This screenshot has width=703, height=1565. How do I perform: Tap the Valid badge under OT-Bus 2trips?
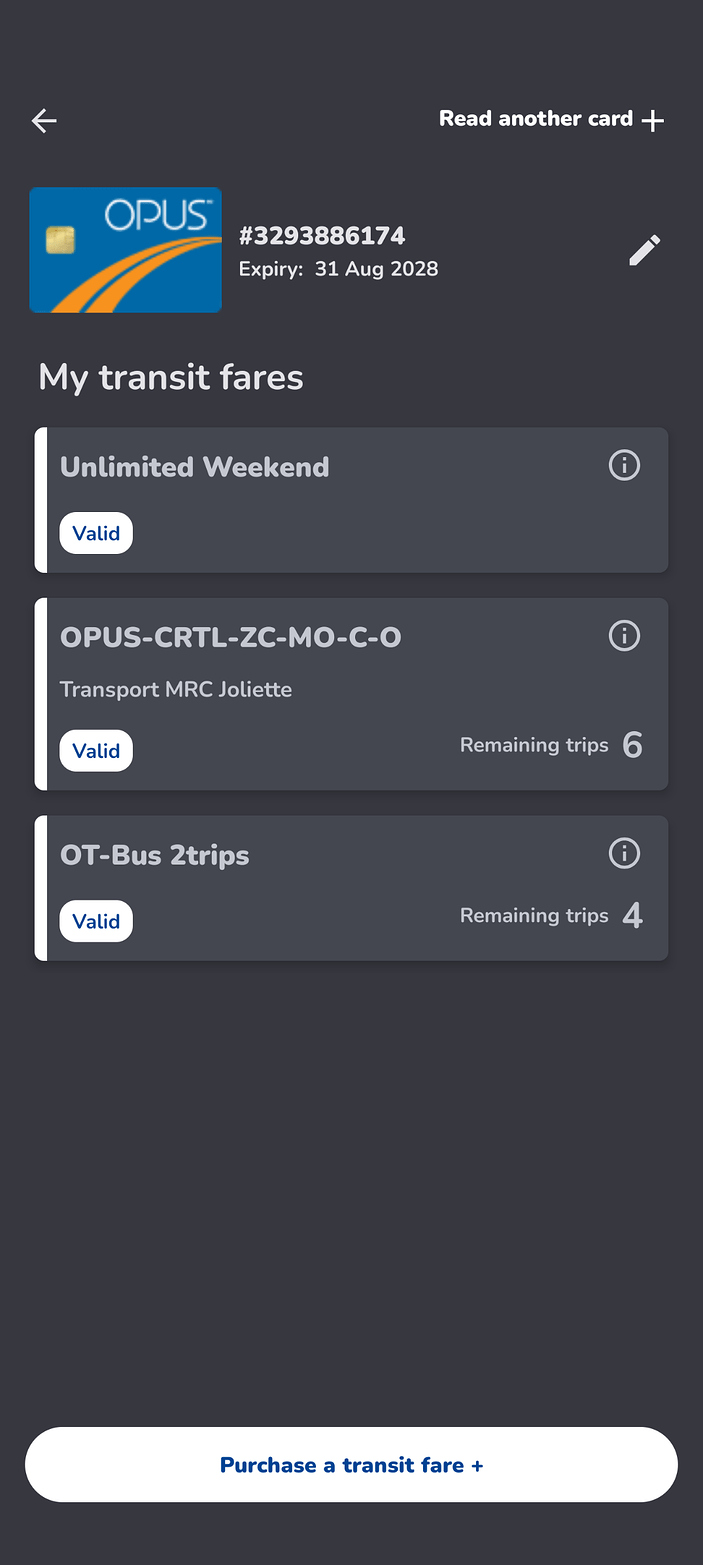[x=96, y=921]
